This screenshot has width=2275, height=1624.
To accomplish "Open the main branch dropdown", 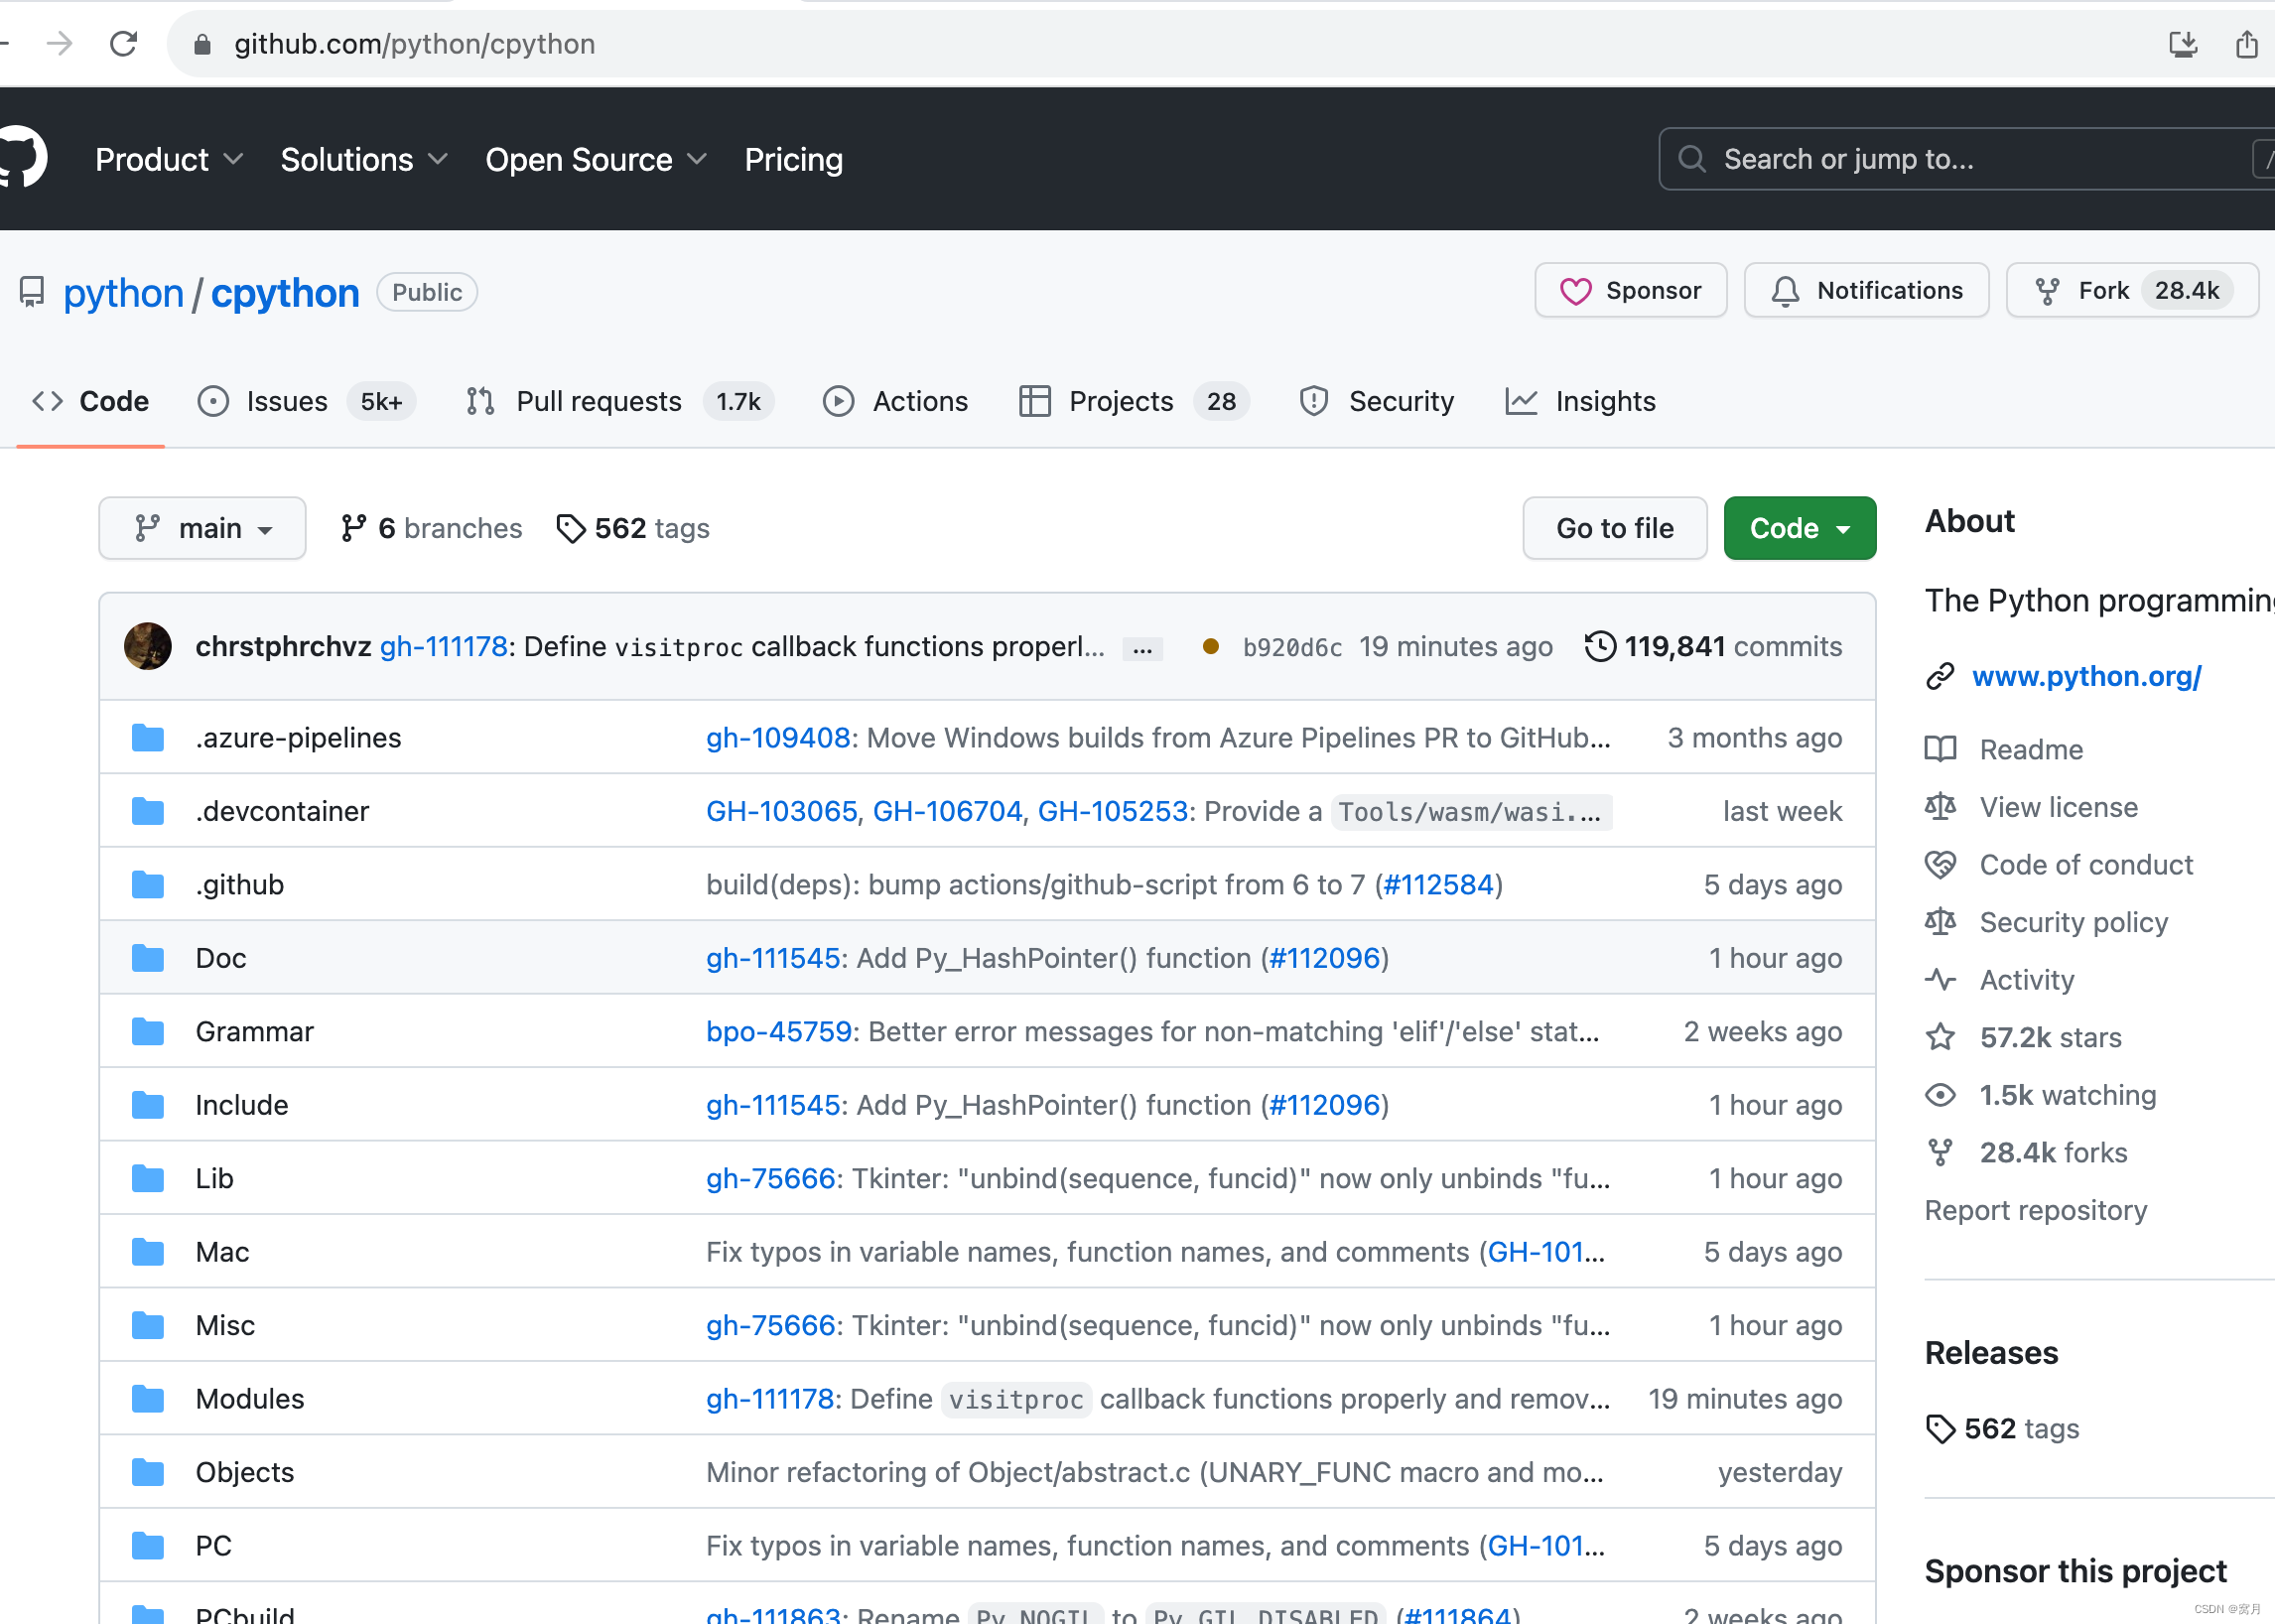I will point(202,528).
